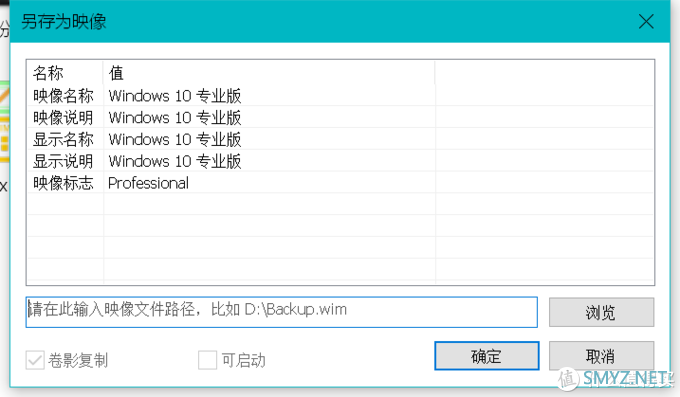Click the 值 column header
Viewport: 680px width, 397px height.
[116, 73]
